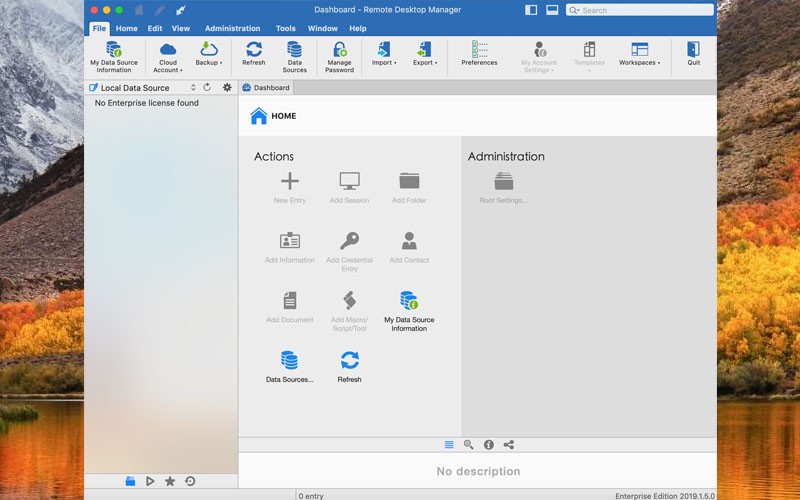Open the Help ribbon tab
Image resolution: width=800 pixels, height=500 pixels.
click(358, 29)
